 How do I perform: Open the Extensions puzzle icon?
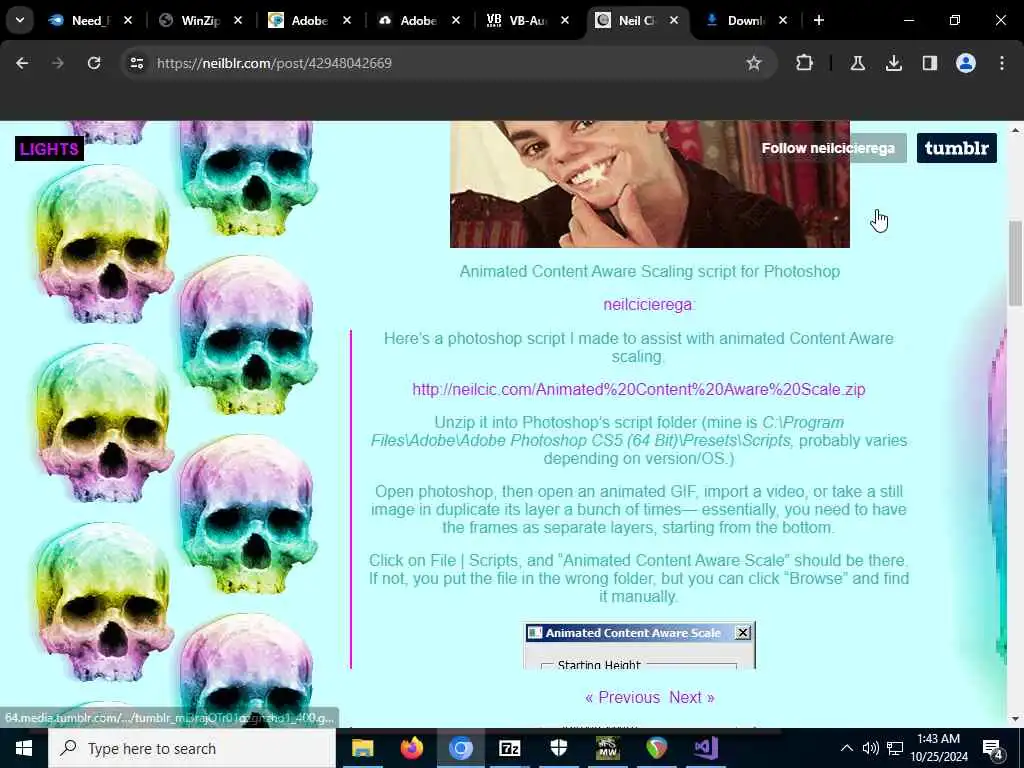coord(805,63)
